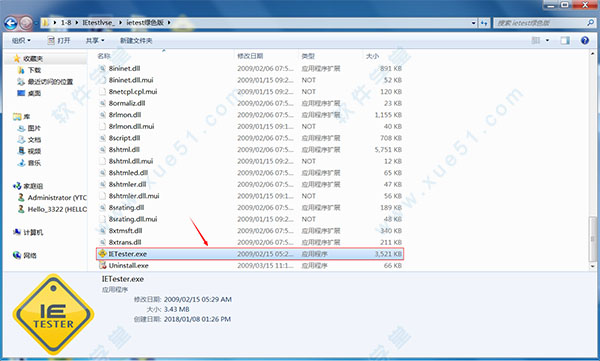Sort by the Size (大小) column header
Viewport: 600px width, 361px height.
point(372,56)
